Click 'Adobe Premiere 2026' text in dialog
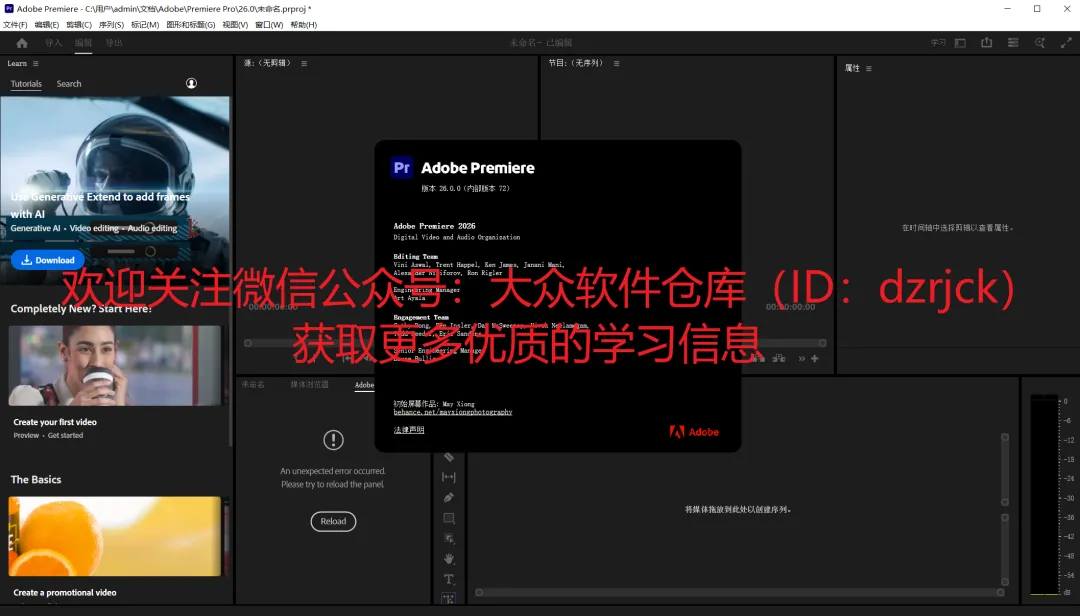The height and width of the screenshot is (616, 1080). (x=434, y=226)
